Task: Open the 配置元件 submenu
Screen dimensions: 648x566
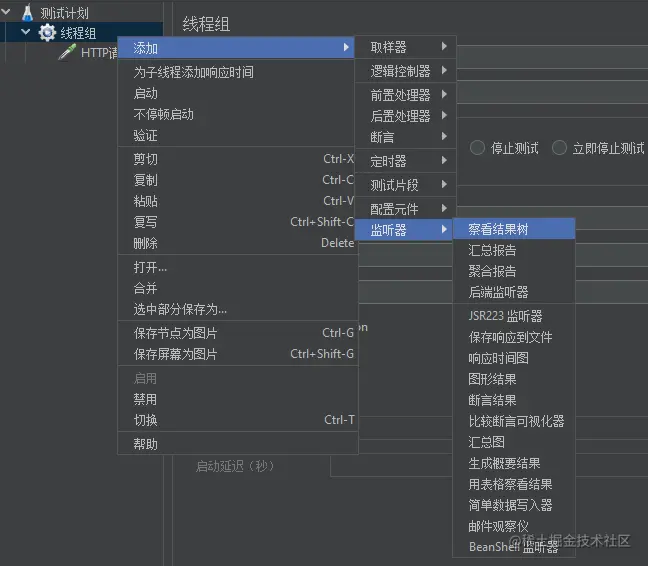Action: click(x=405, y=209)
